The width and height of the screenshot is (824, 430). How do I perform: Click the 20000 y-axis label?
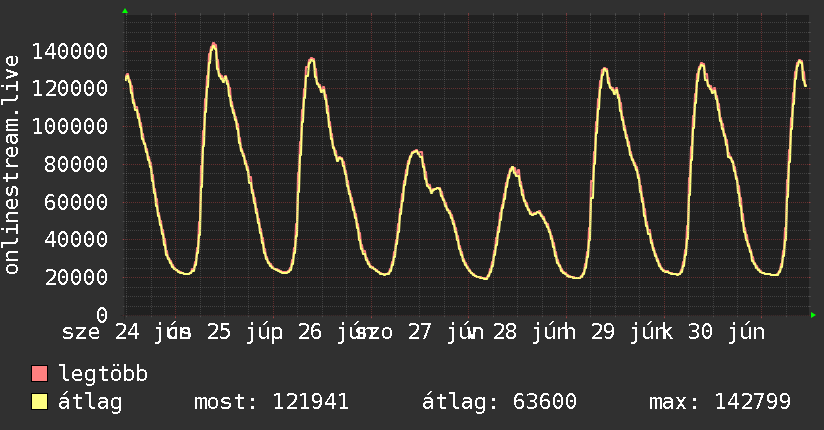coord(76,278)
